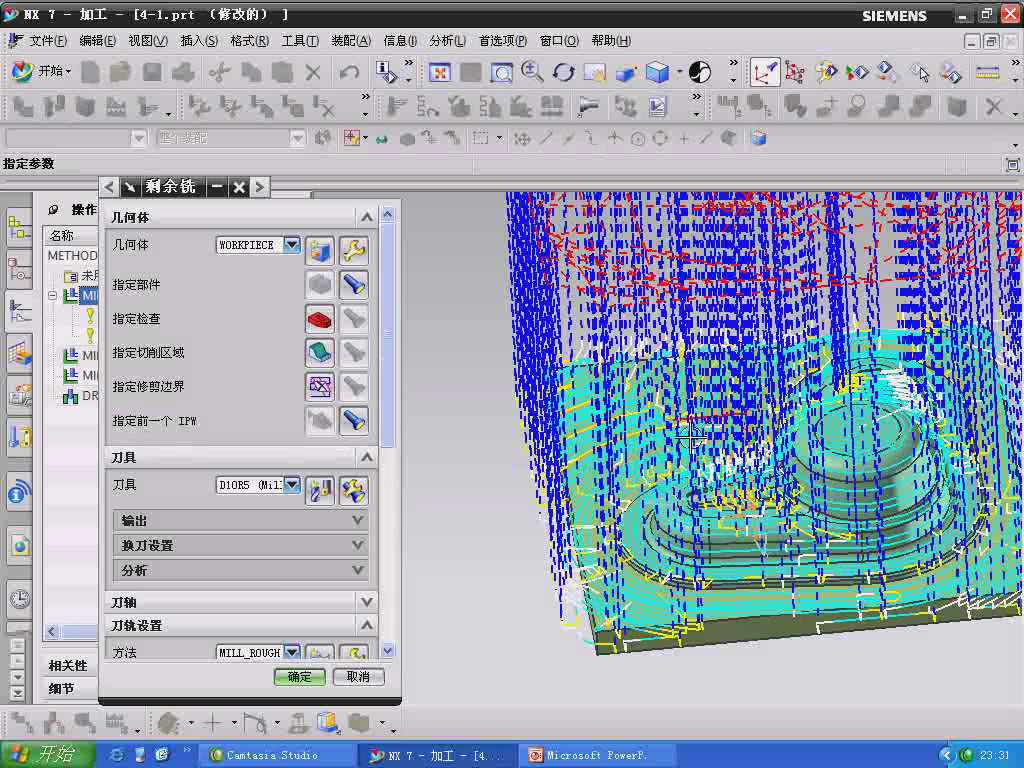The image size is (1024, 768).
Task: Select the METHOD row in the navigator
Action: tap(72, 255)
